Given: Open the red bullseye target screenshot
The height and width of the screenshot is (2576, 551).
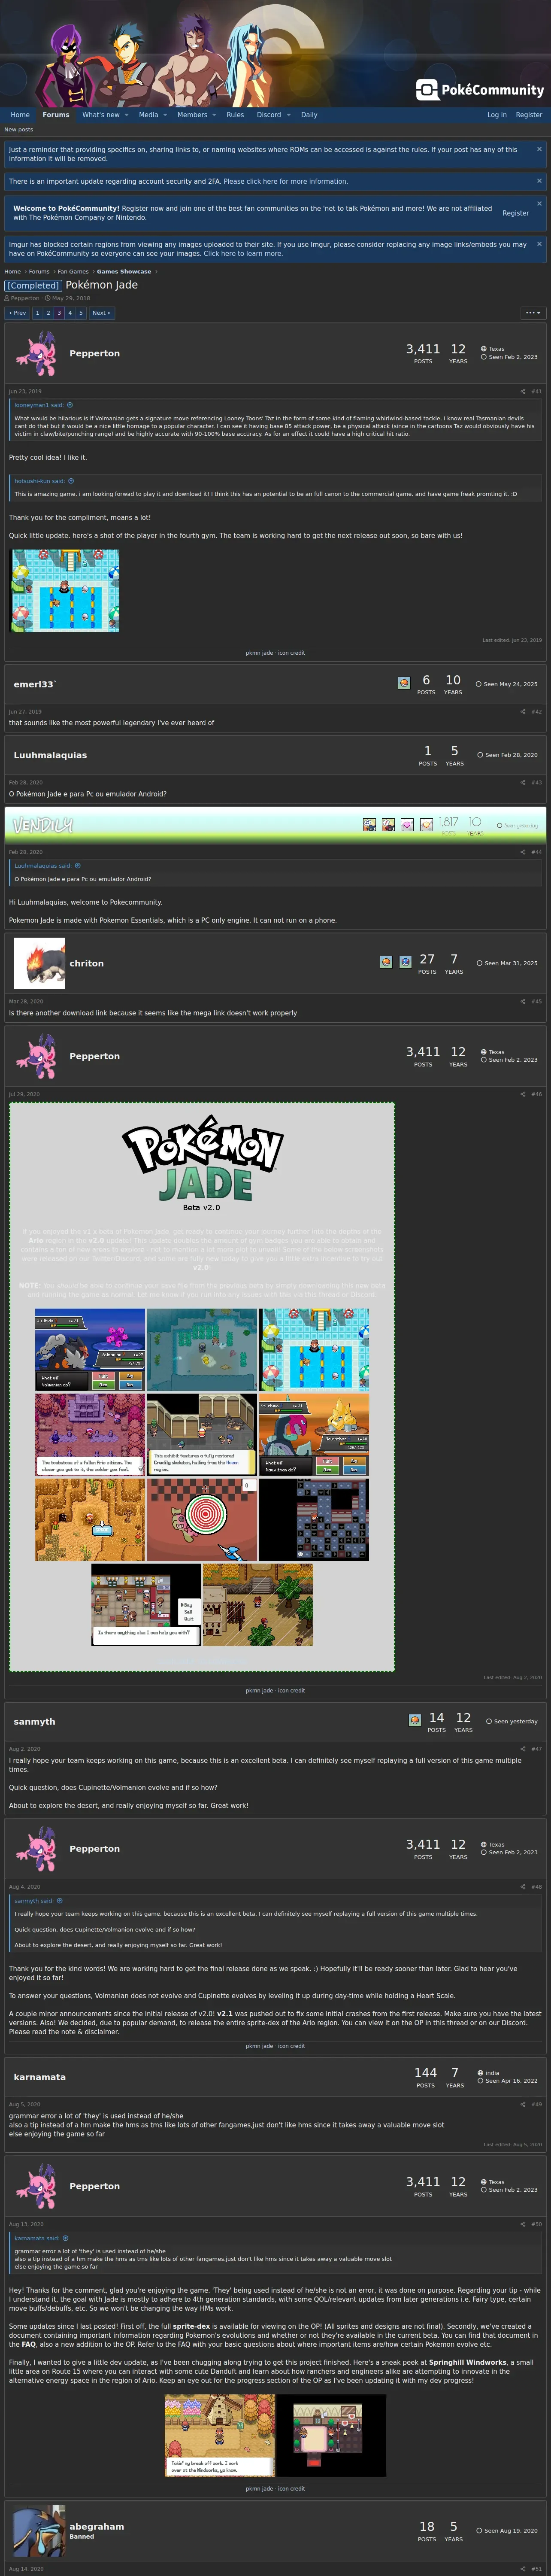Looking at the screenshot, I should pos(202,1519).
